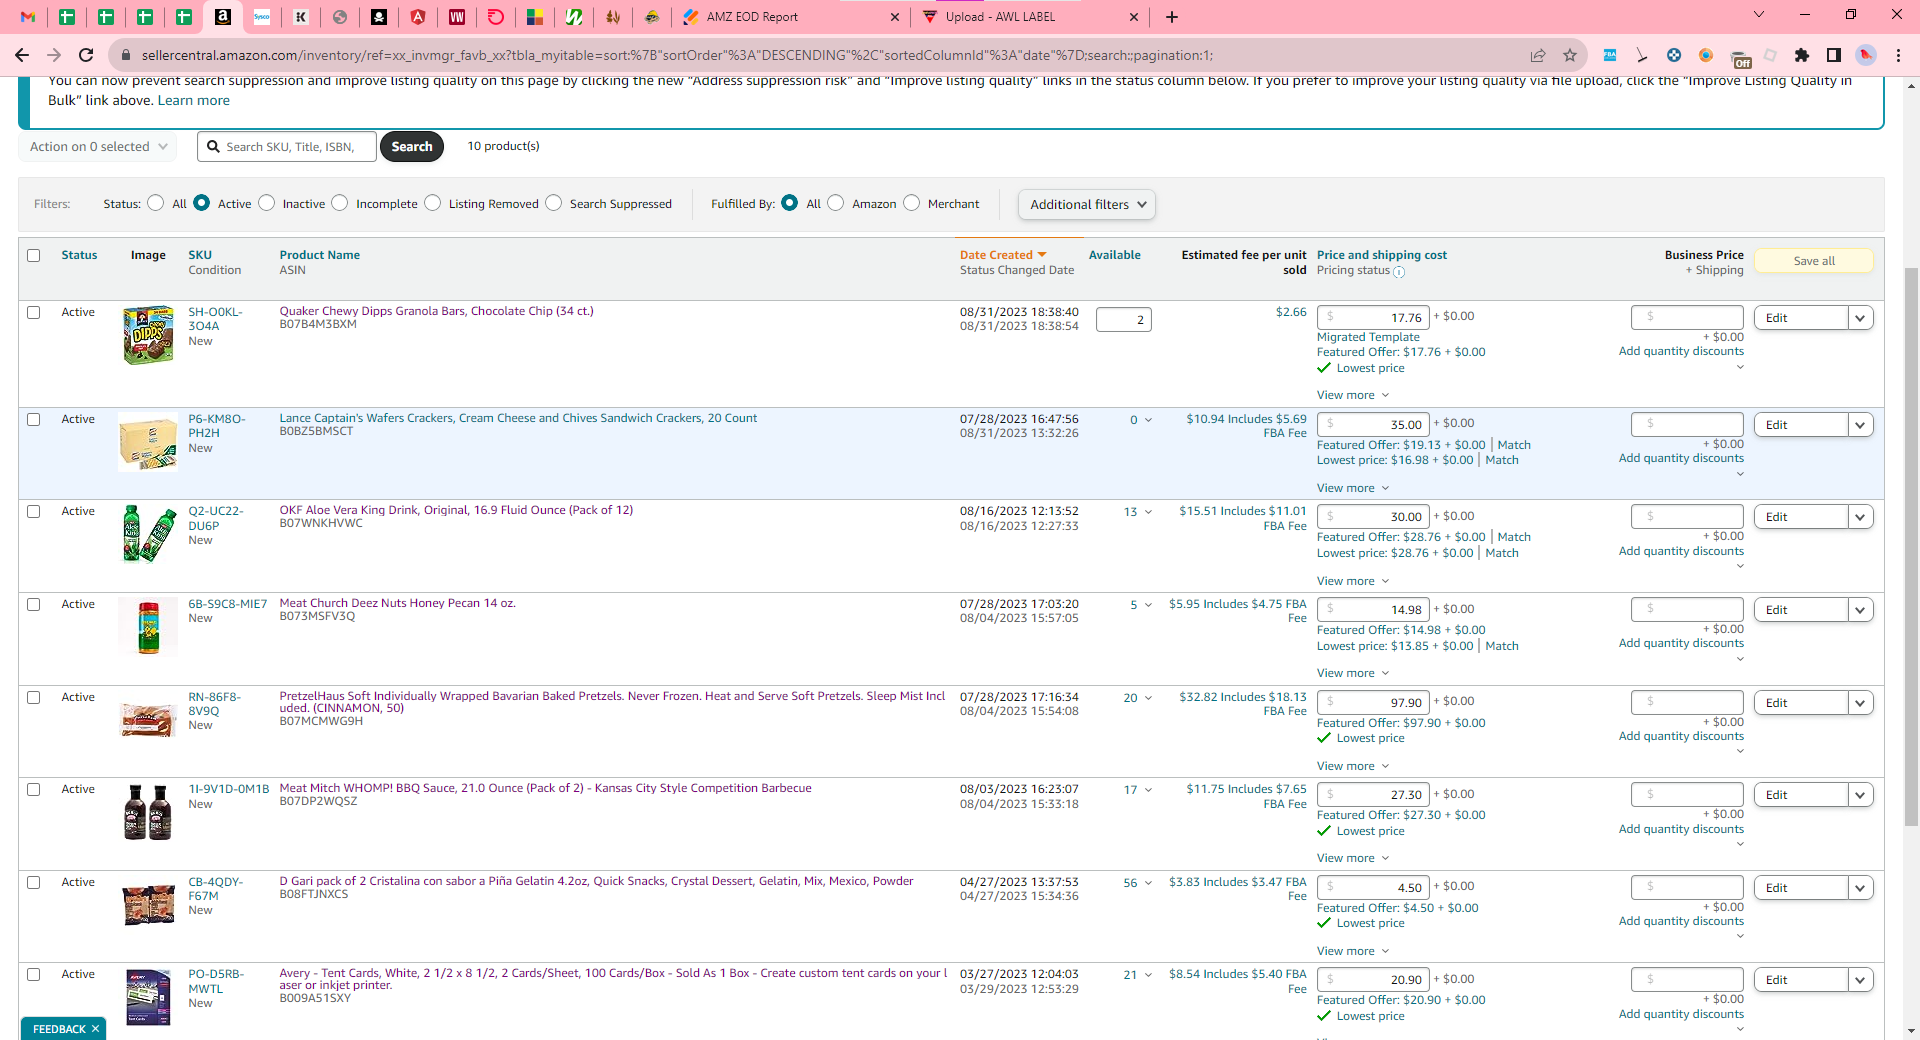The image size is (1920, 1040).
Task: Choose the Amazon fulfilled-by radio button
Action: point(836,203)
